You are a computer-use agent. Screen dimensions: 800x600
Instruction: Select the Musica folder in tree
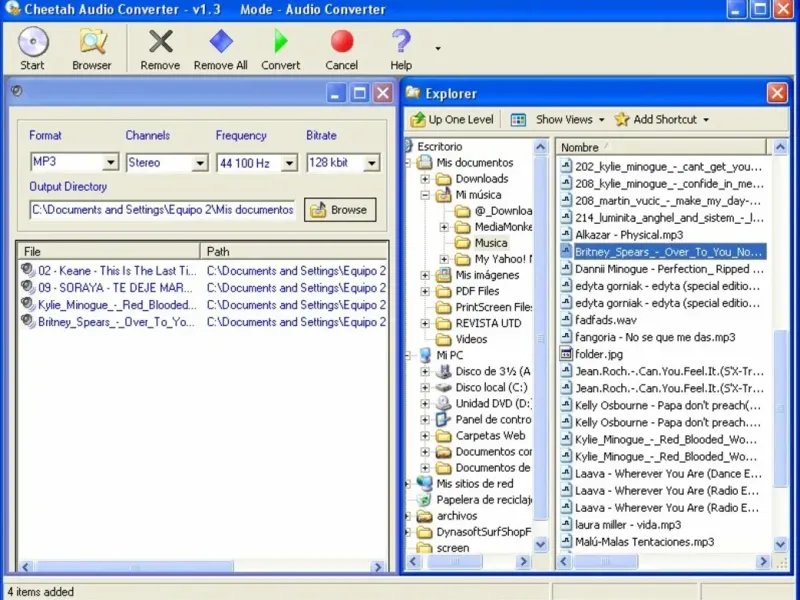click(490, 243)
